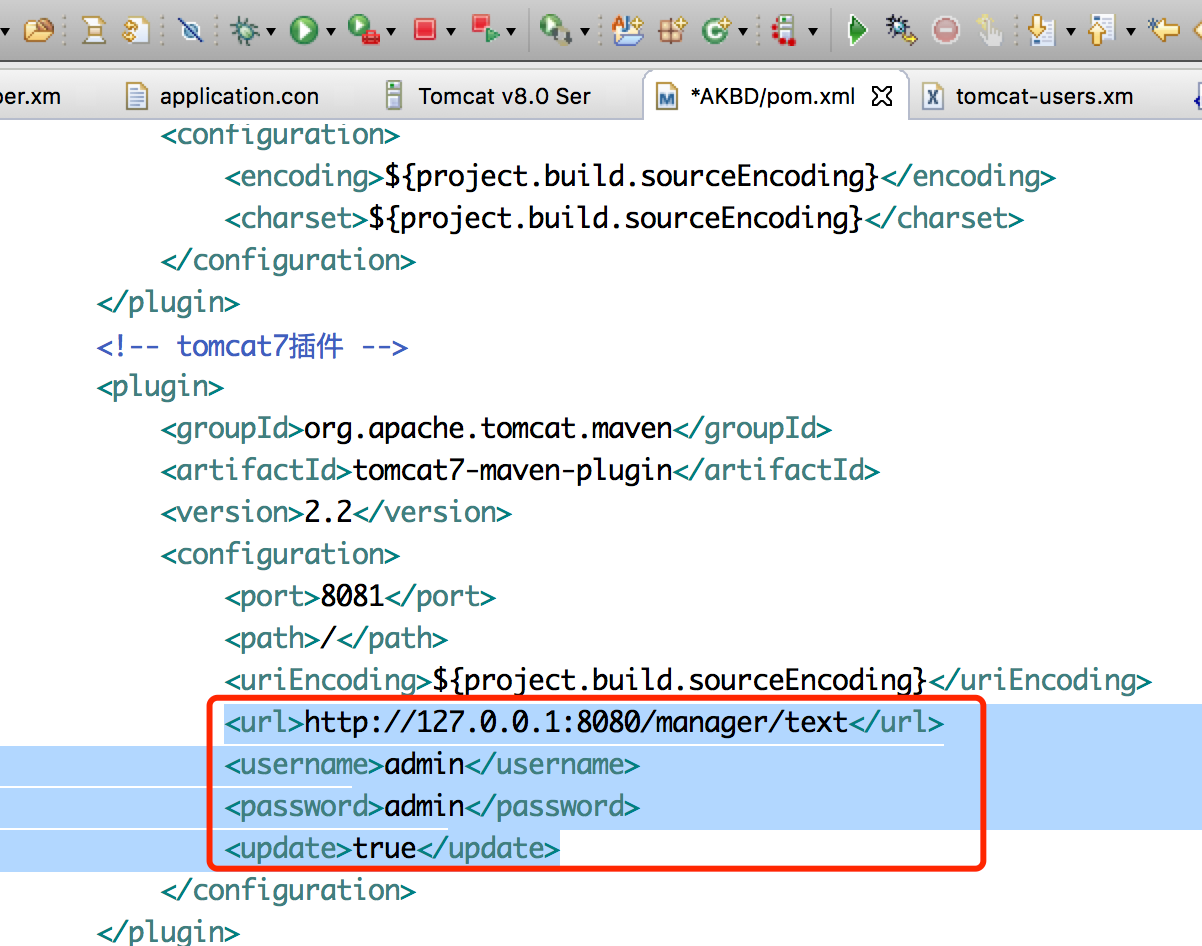Image resolution: width=1202 pixels, height=946 pixels.
Task: Launch External Tools with toolbox icon
Action: pos(364,31)
